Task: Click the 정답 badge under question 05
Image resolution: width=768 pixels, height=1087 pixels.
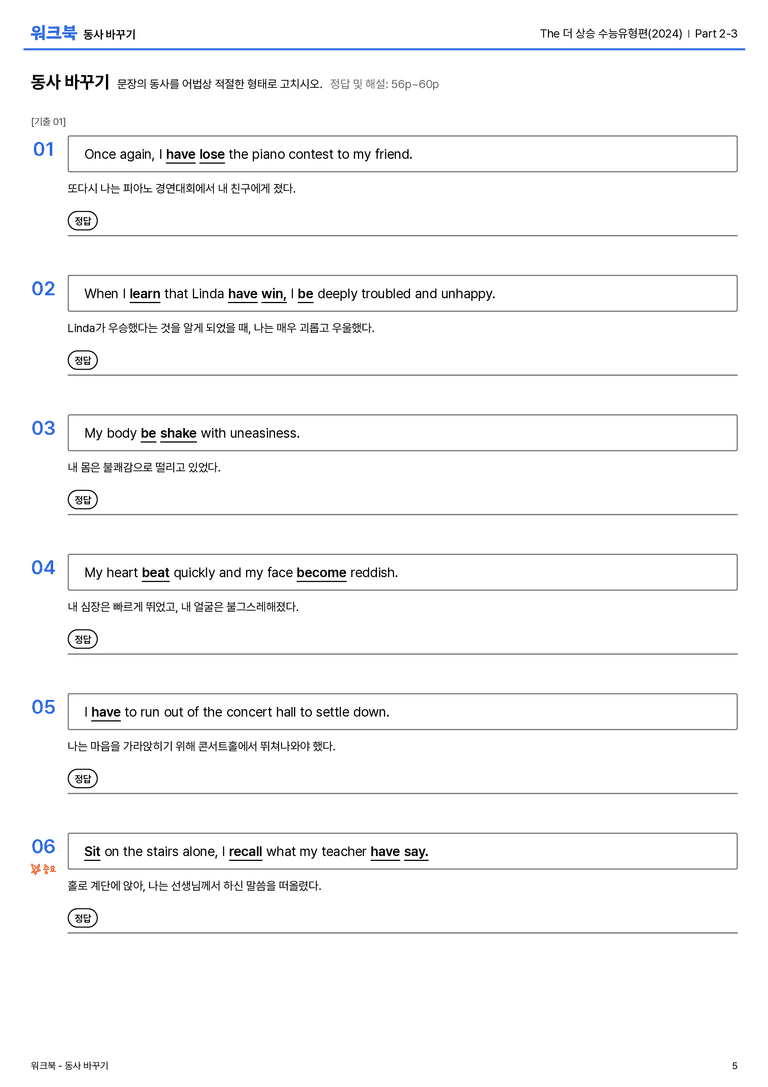Action: [x=82, y=779]
